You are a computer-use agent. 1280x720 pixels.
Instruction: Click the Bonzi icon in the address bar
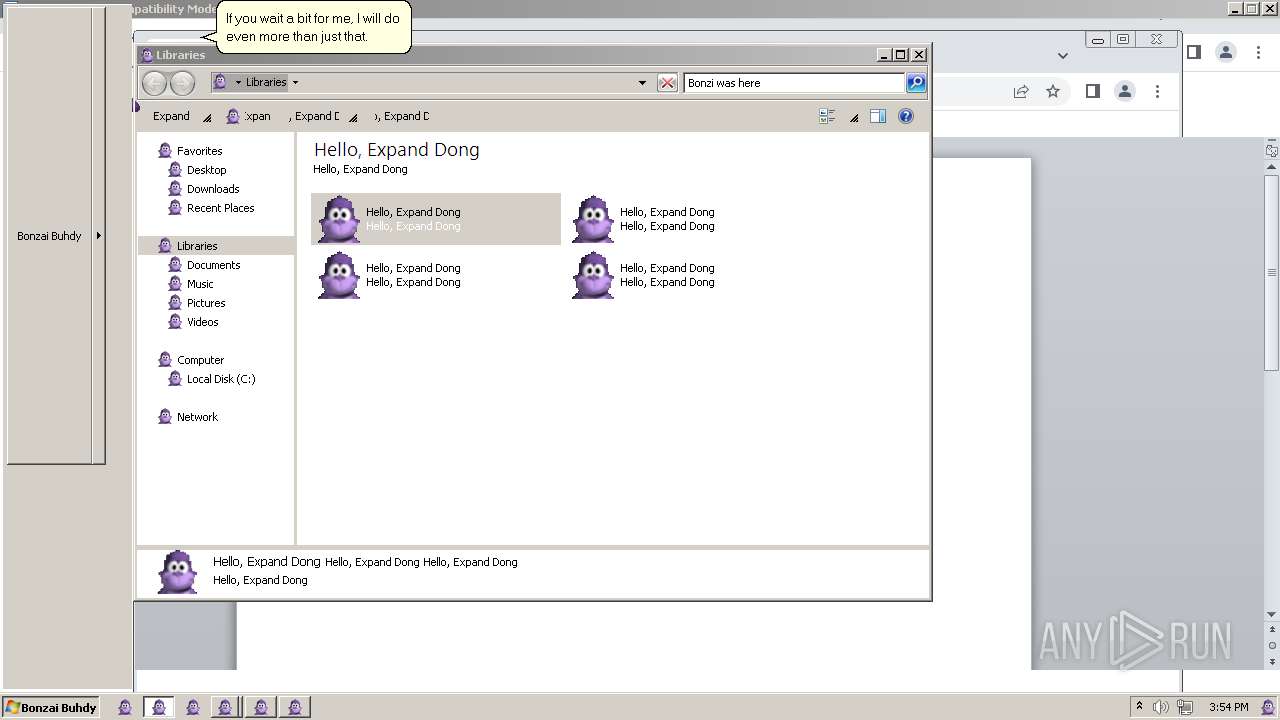pyautogui.click(x=221, y=82)
